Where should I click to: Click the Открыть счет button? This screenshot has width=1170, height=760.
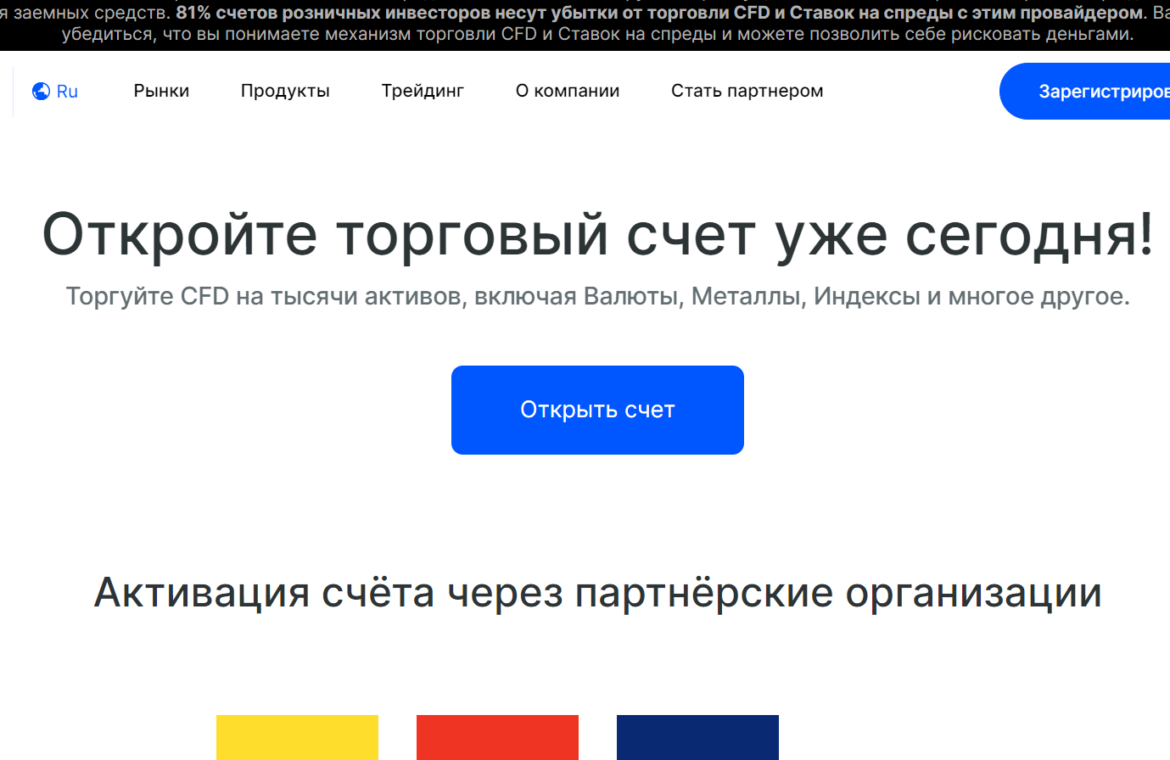coord(597,410)
